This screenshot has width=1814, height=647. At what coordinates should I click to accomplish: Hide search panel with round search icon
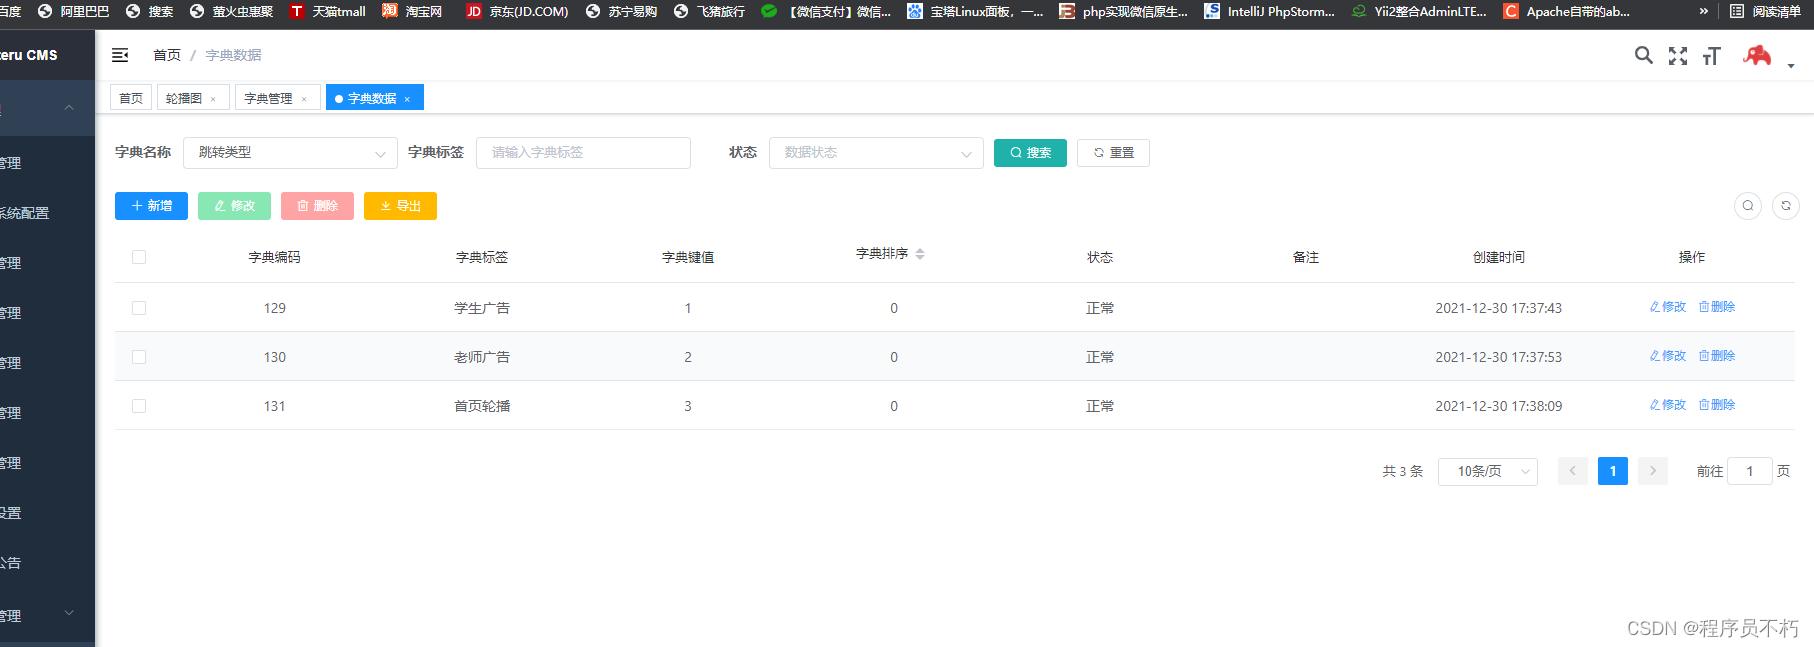[1748, 206]
